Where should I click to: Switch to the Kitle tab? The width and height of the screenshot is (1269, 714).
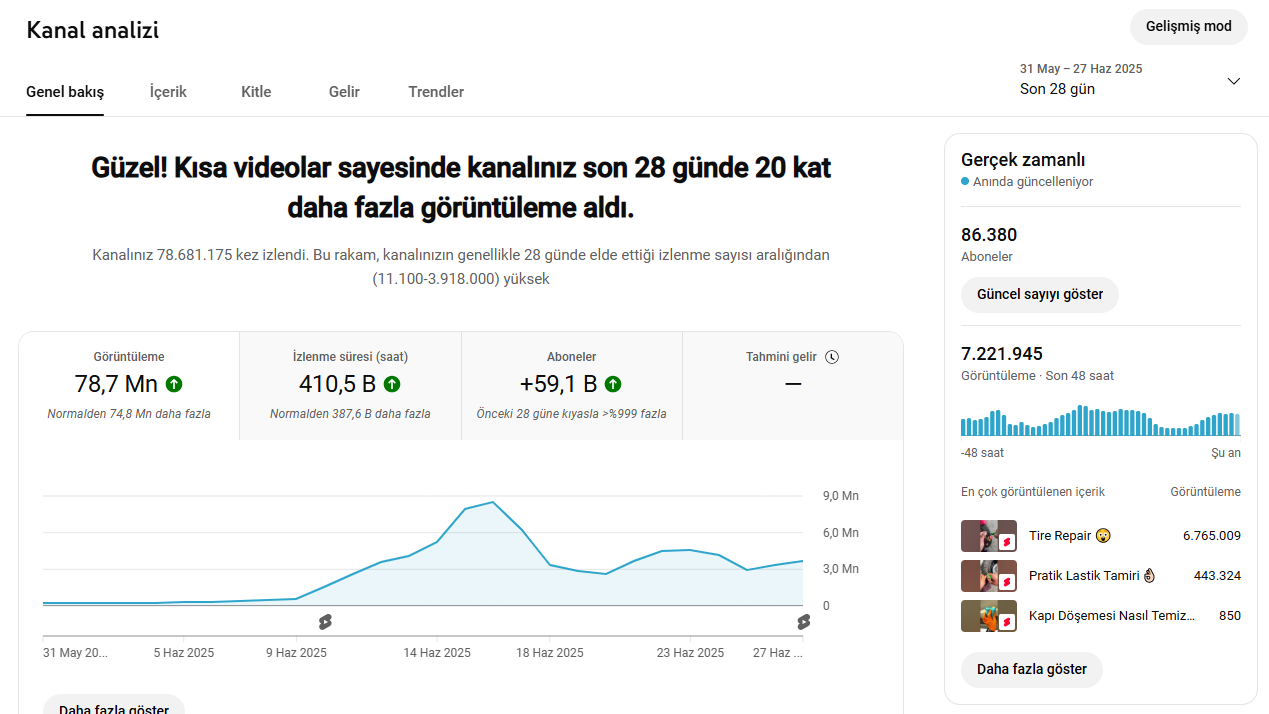tap(256, 92)
